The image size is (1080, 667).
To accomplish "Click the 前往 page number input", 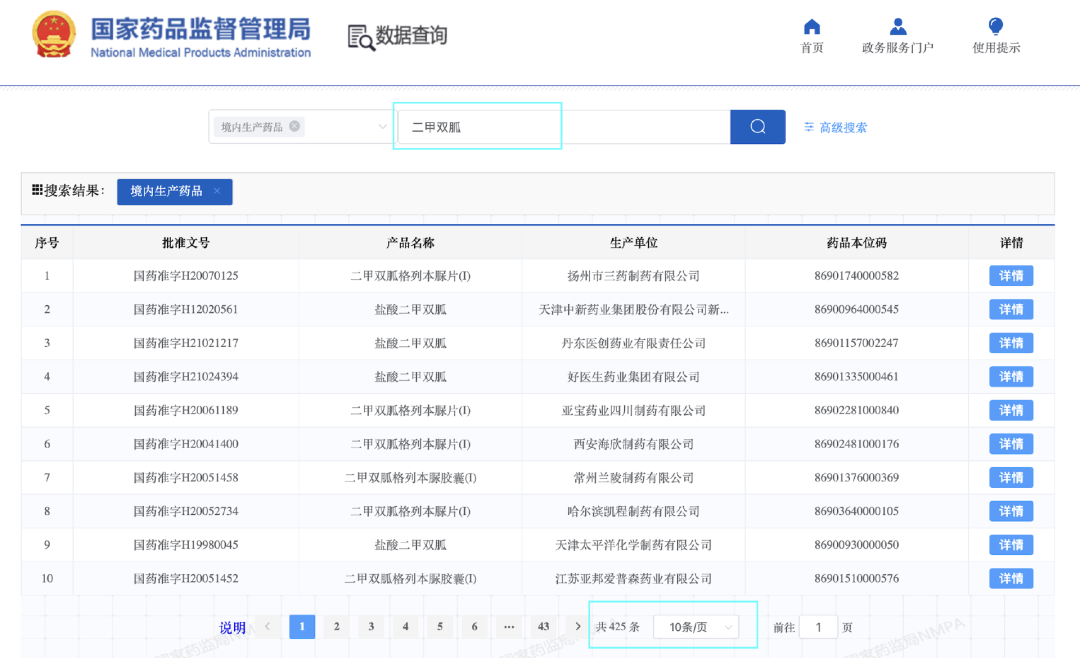I will pyautogui.click(x=818, y=627).
